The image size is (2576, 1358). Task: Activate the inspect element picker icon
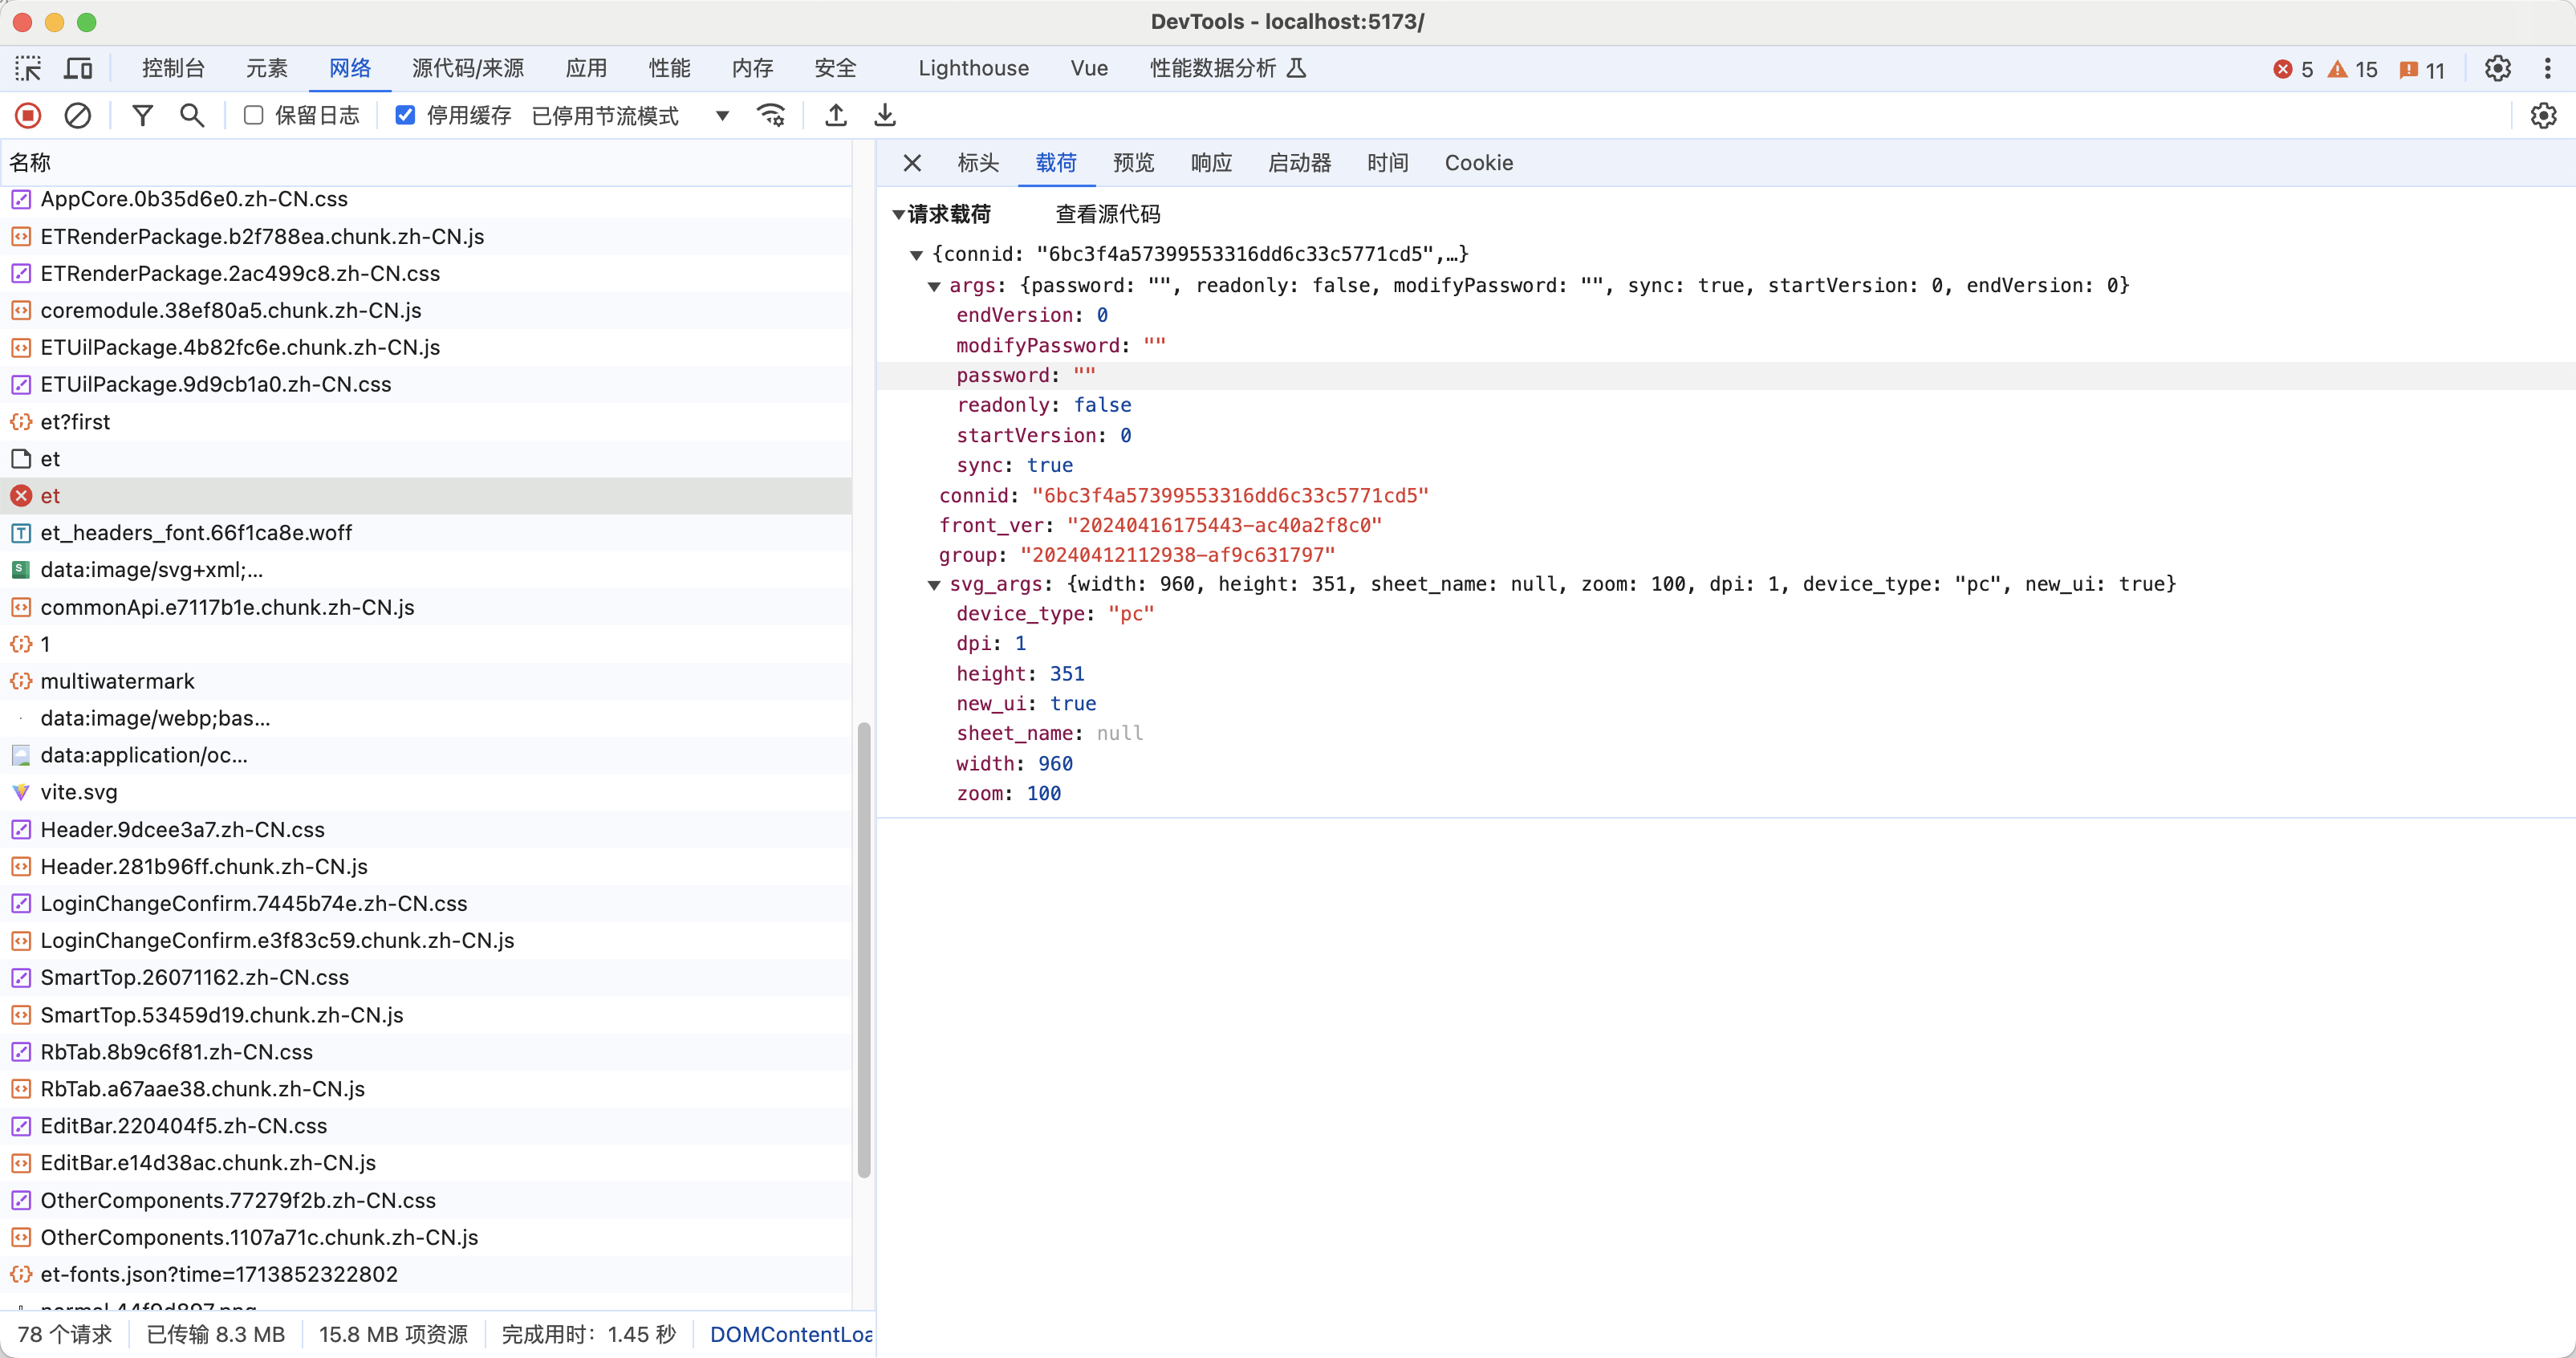(x=28, y=68)
